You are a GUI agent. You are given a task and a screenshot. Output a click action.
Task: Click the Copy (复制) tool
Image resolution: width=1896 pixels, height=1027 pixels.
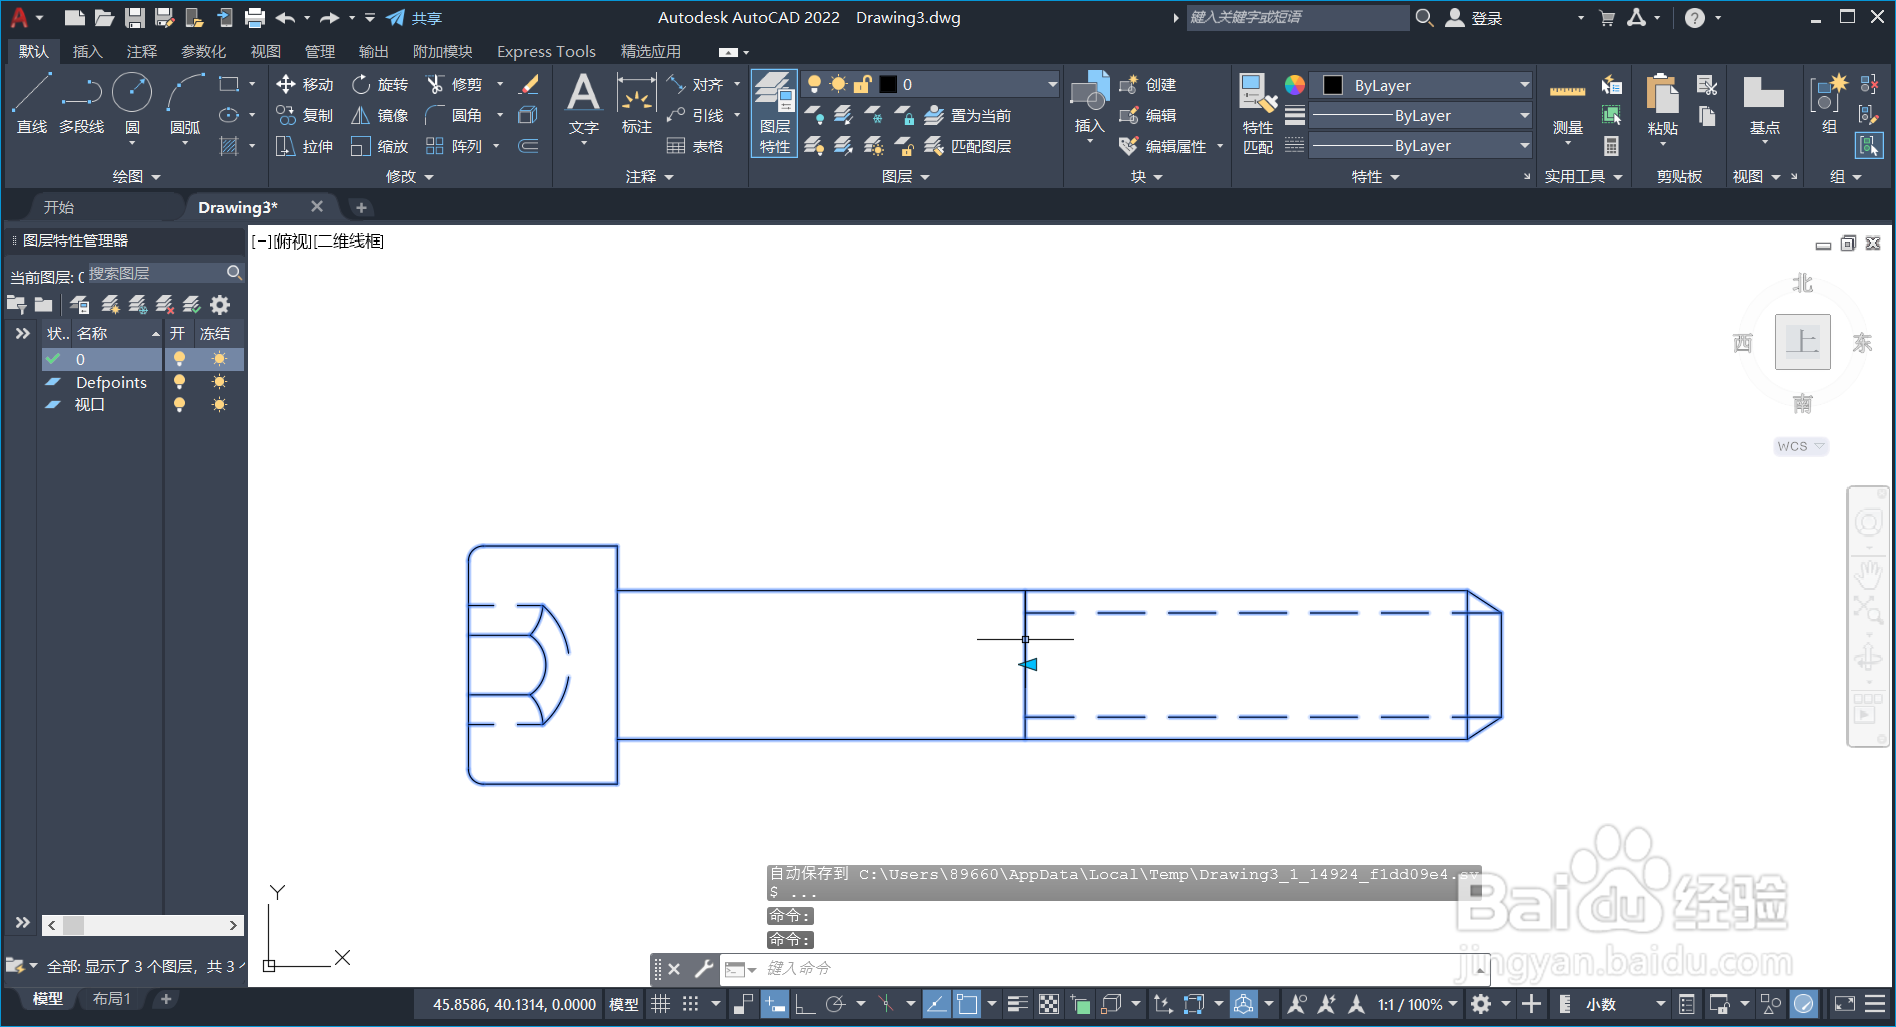(305, 116)
